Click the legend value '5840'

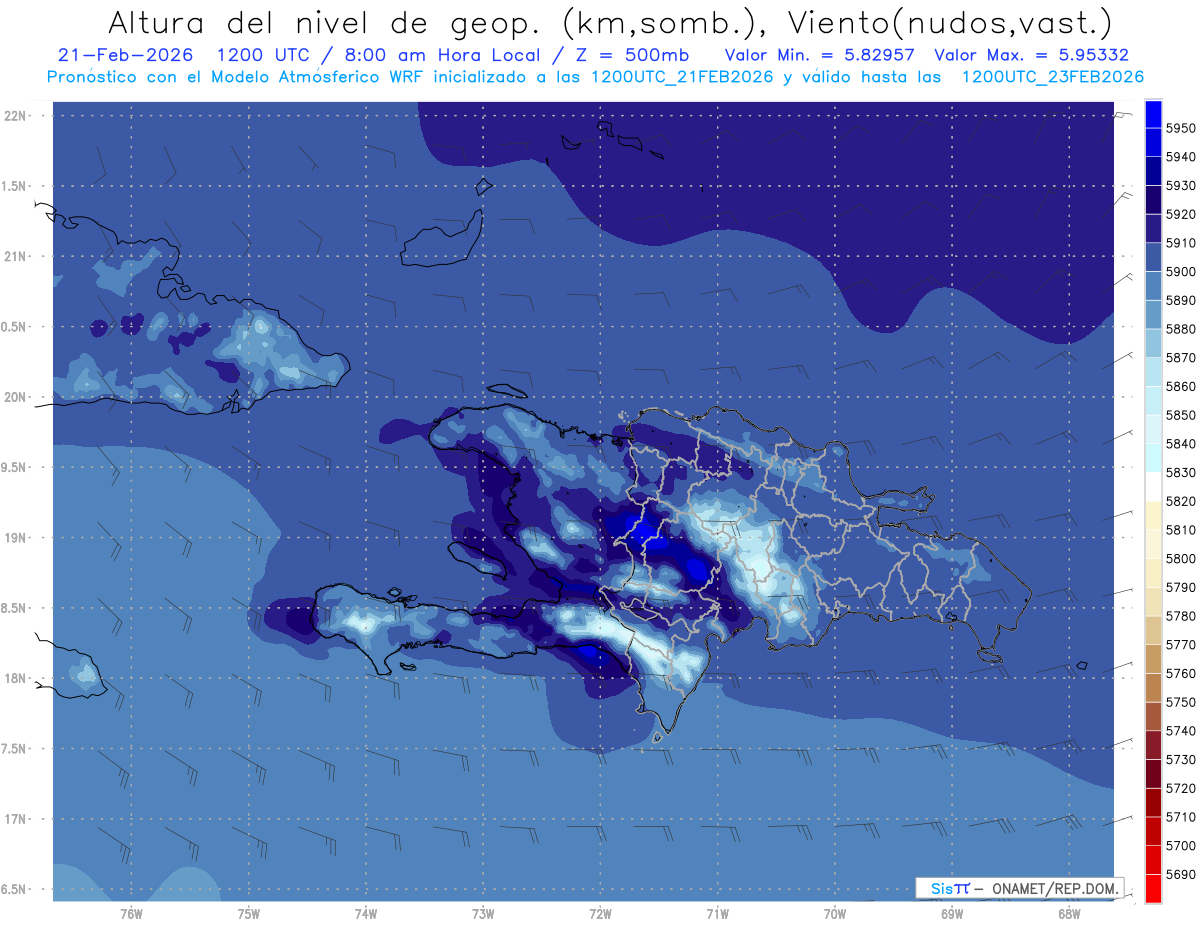1181,444
